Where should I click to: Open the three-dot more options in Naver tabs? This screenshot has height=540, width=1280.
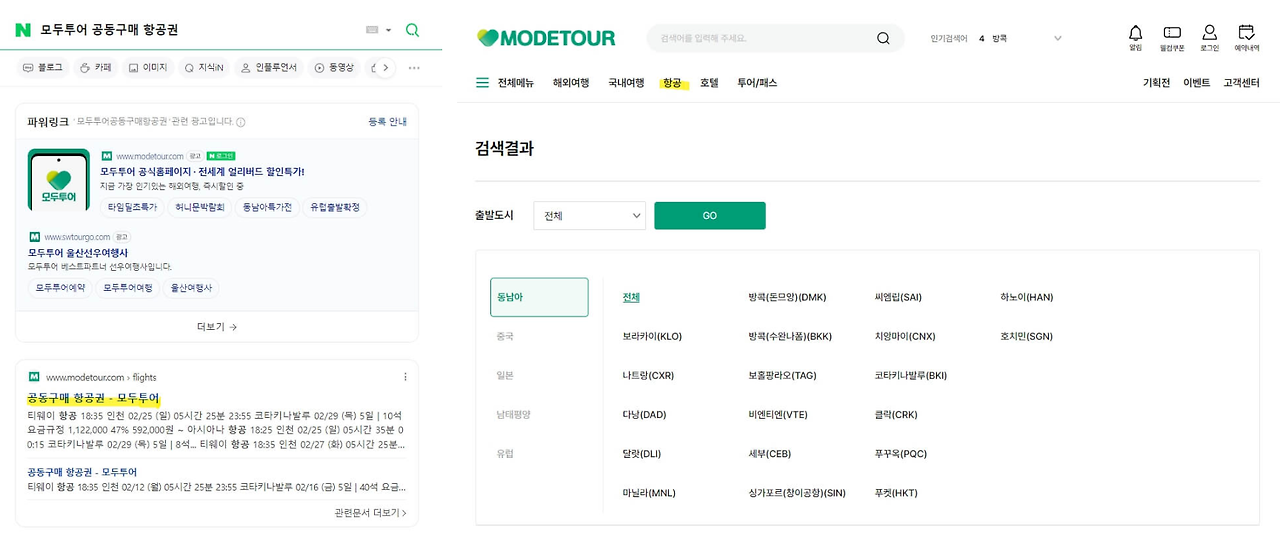[414, 67]
